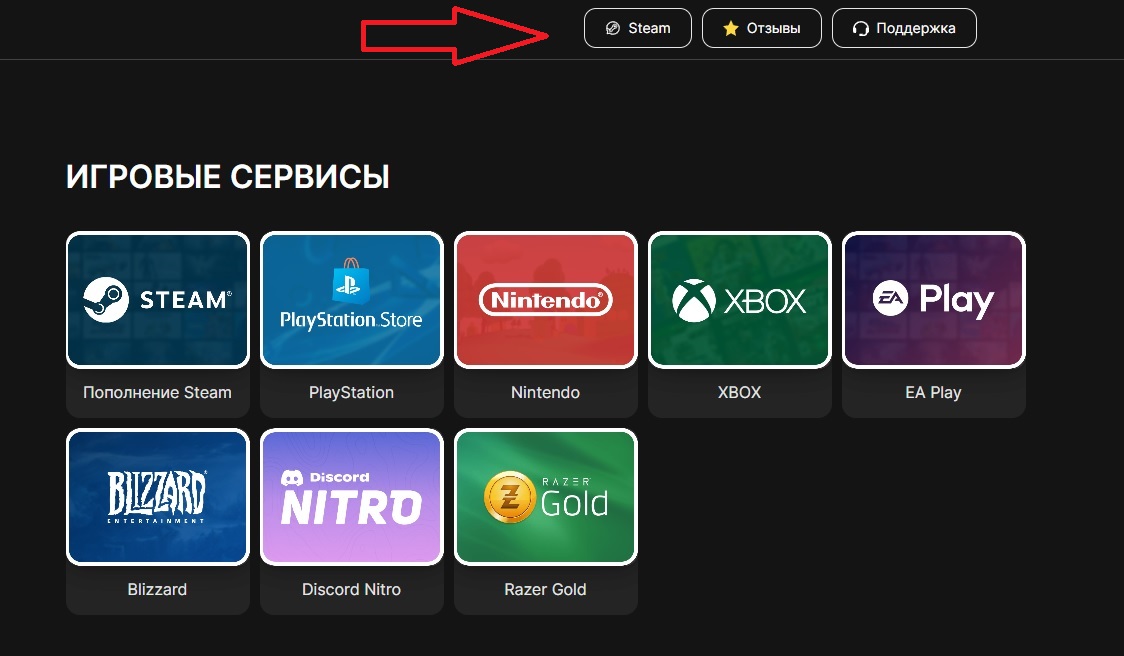Image resolution: width=1124 pixels, height=656 pixels.
Task: Click the PlayStation label under card
Action: (351, 392)
